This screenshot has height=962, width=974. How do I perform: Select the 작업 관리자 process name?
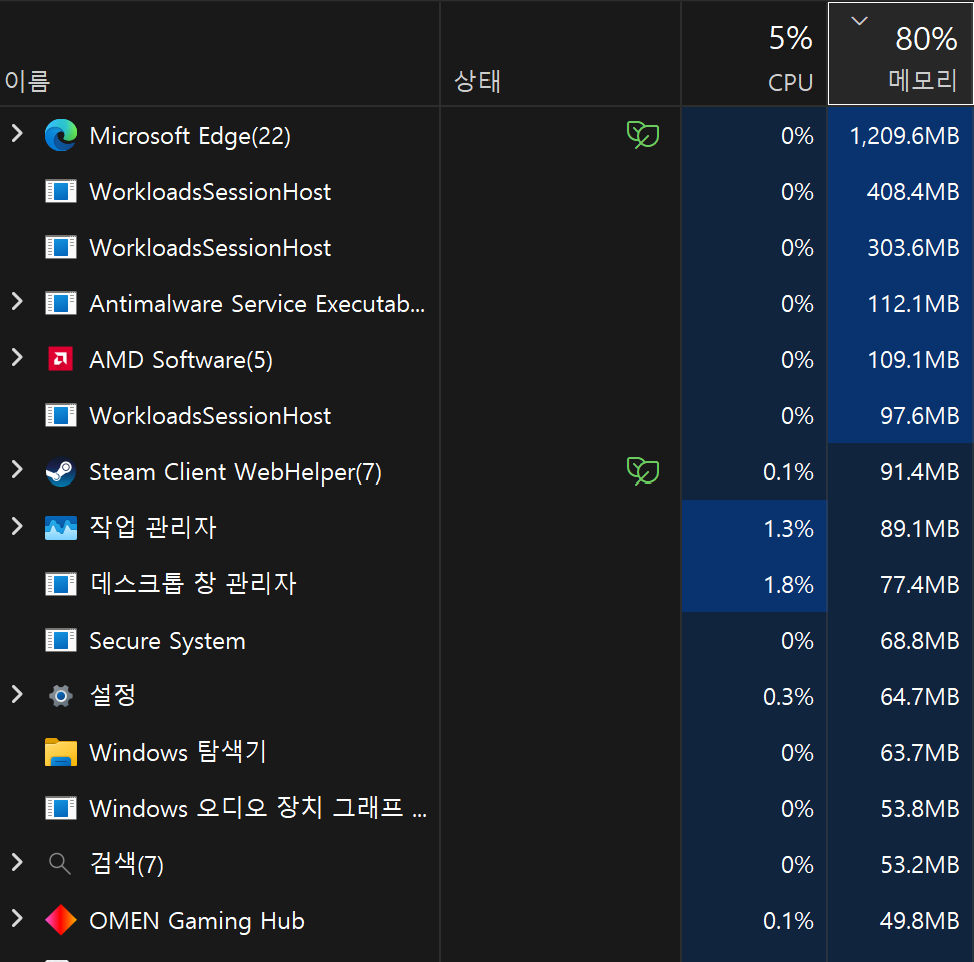pos(153,528)
